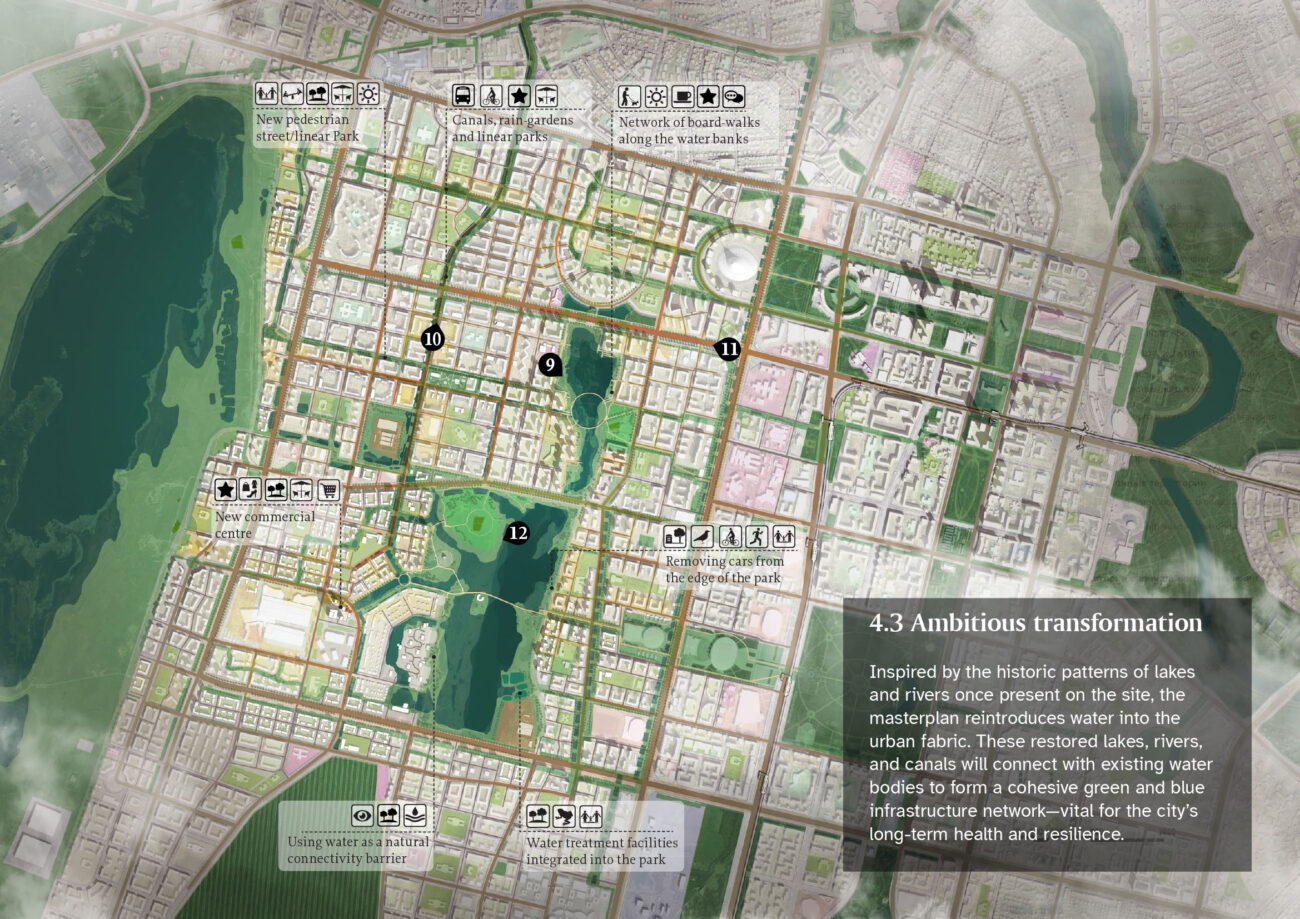Click map marker number 11
The width and height of the screenshot is (1300, 919).
pyautogui.click(x=728, y=349)
